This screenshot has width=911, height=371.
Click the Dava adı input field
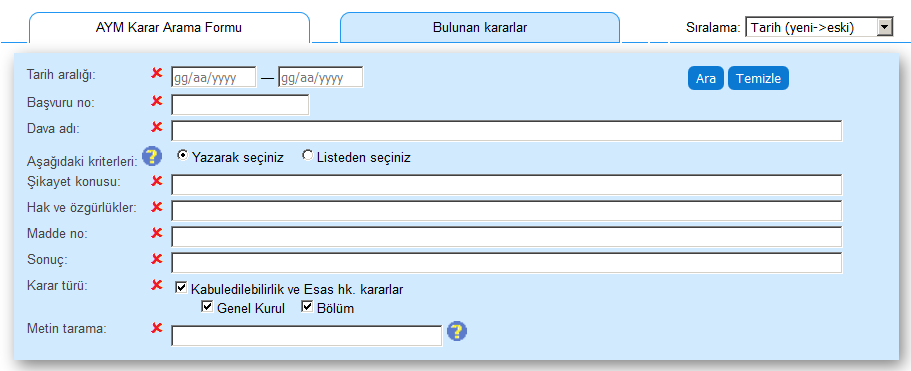click(507, 131)
